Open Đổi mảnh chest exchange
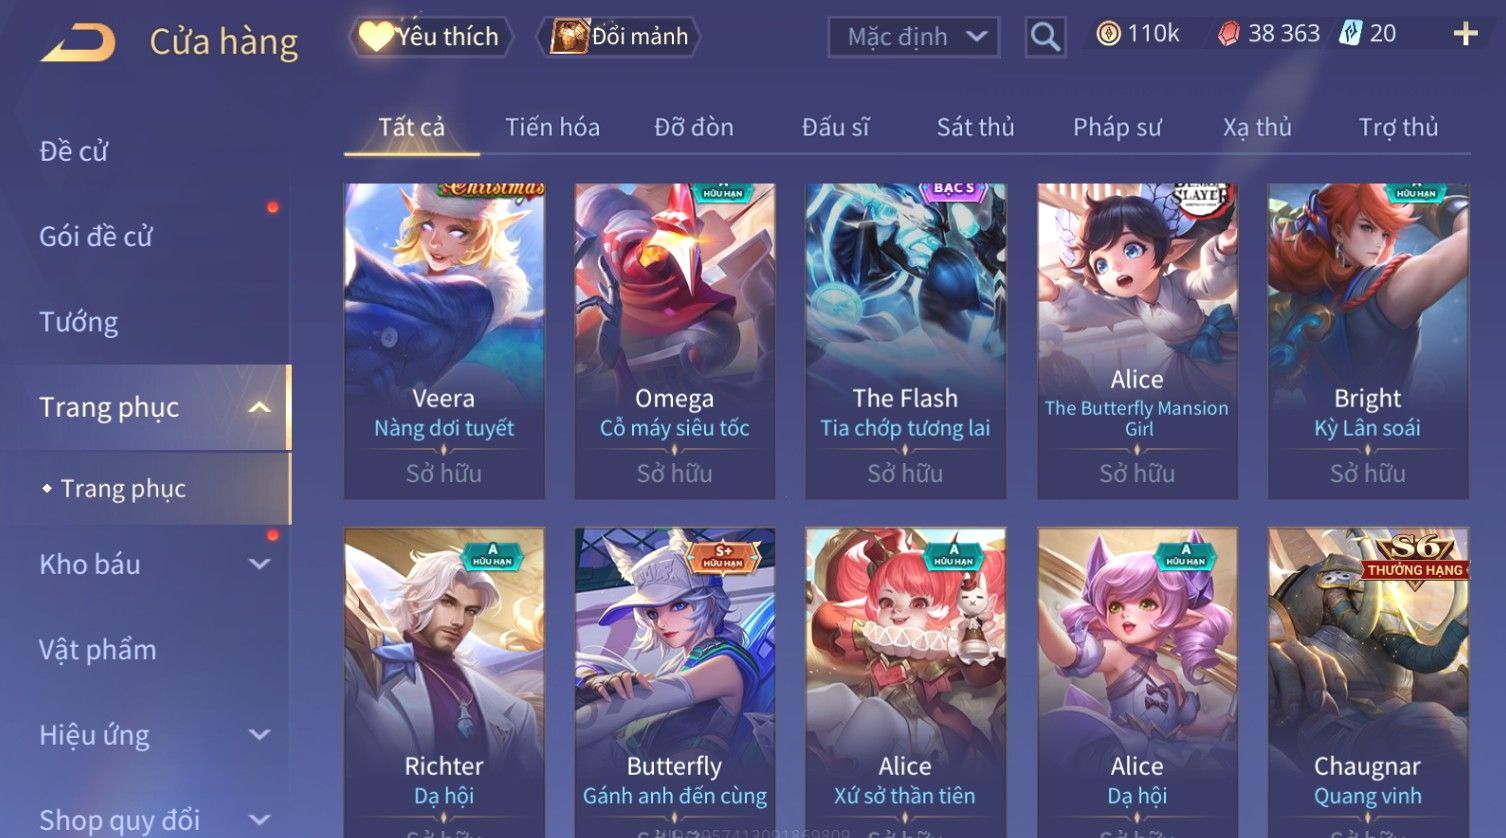This screenshot has height=838, width=1506. (x=619, y=37)
